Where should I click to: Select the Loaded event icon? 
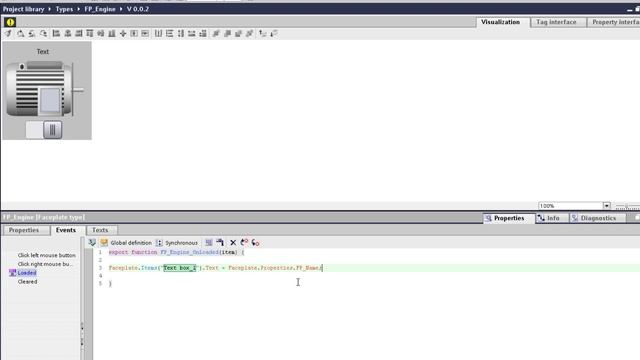[12, 273]
